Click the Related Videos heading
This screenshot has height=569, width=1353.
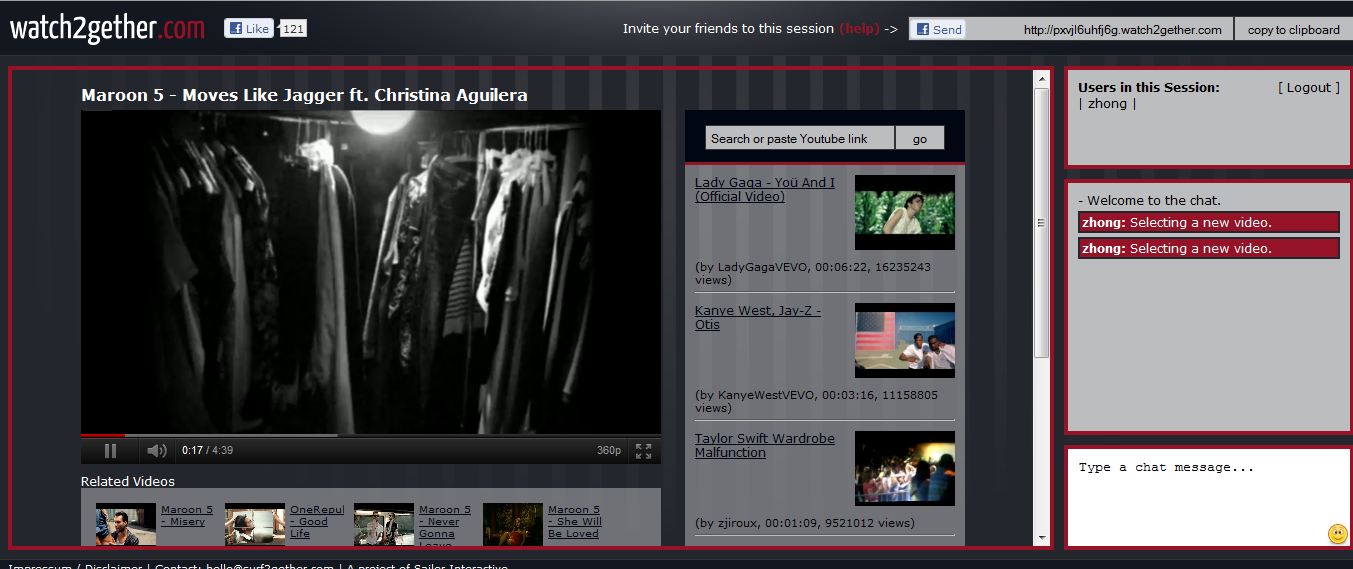(x=128, y=481)
